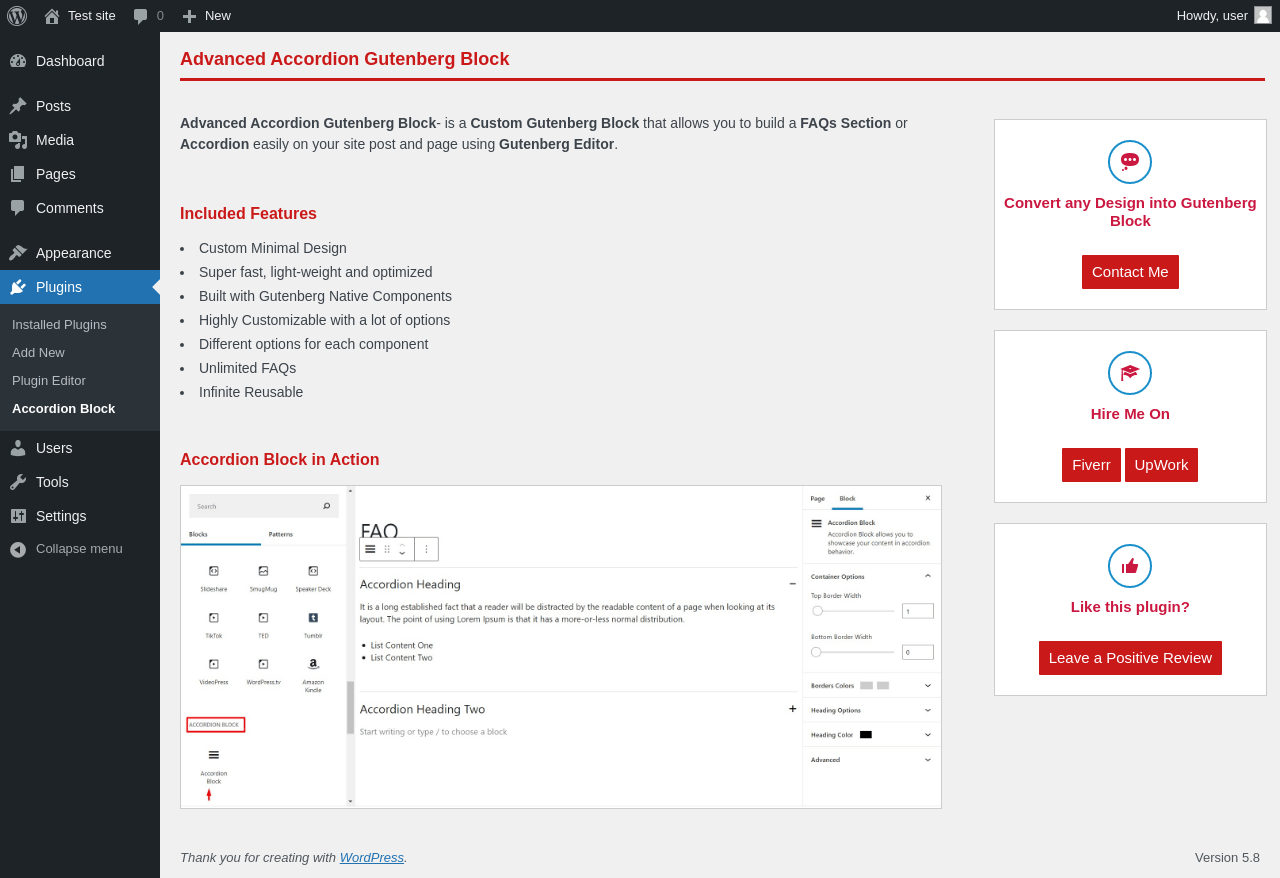The width and height of the screenshot is (1280, 878).
Task: Click the Media icon in sidebar
Action: pyautogui.click(x=18, y=140)
